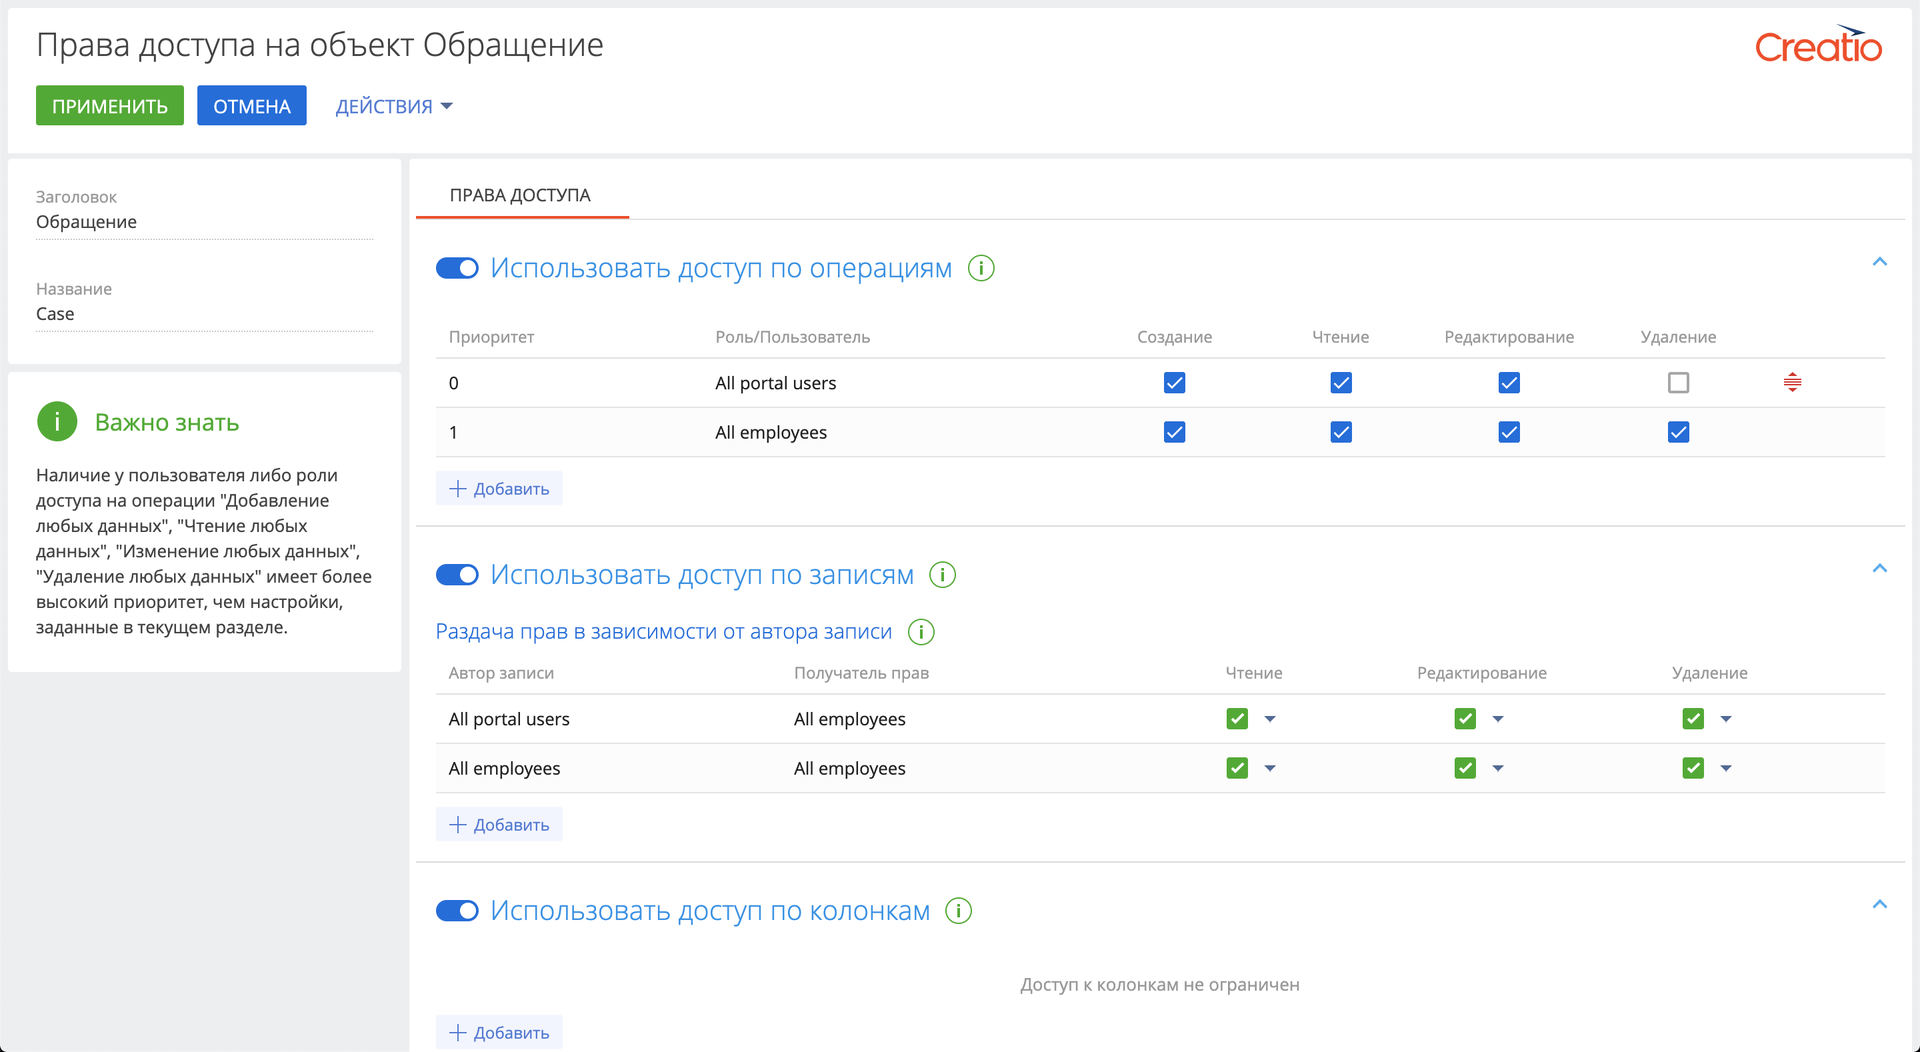This screenshot has height=1052, width=1920.
Task: Toggle 'Использовать доступ по операциям' switch
Action: [457, 268]
